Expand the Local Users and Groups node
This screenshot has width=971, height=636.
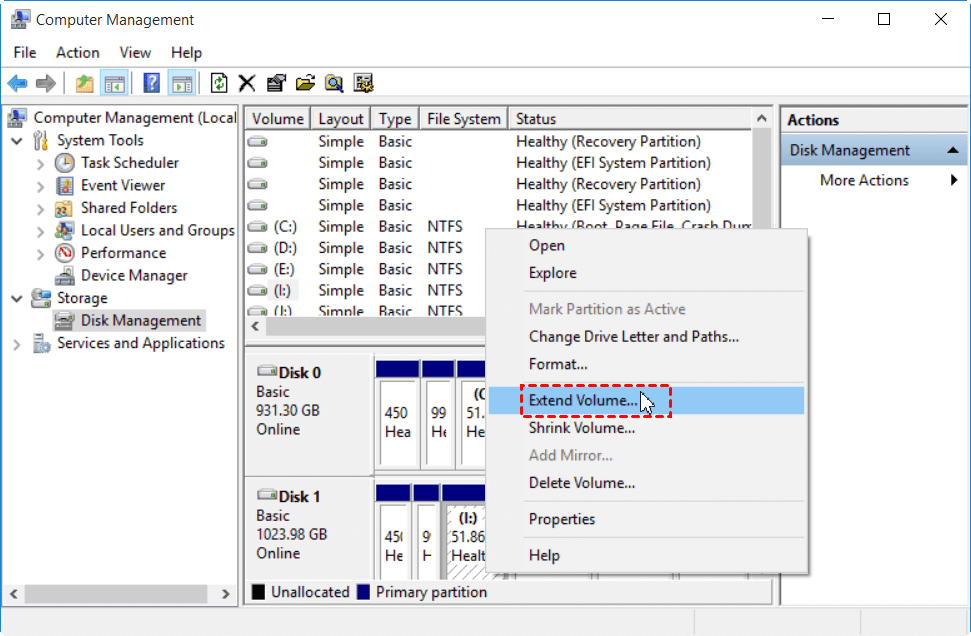(x=40, y=231)
